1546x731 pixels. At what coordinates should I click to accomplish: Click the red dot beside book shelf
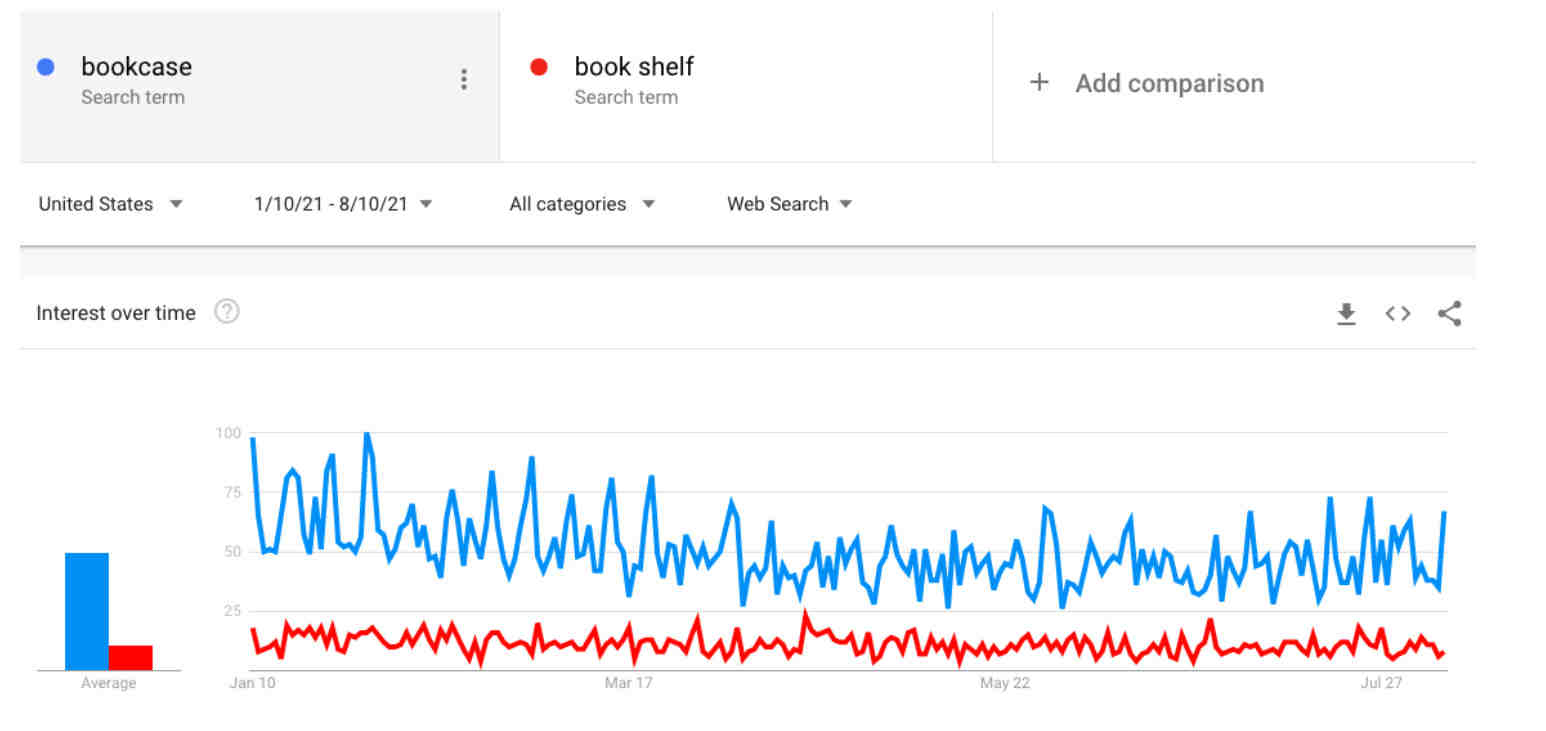pos(539,68)
